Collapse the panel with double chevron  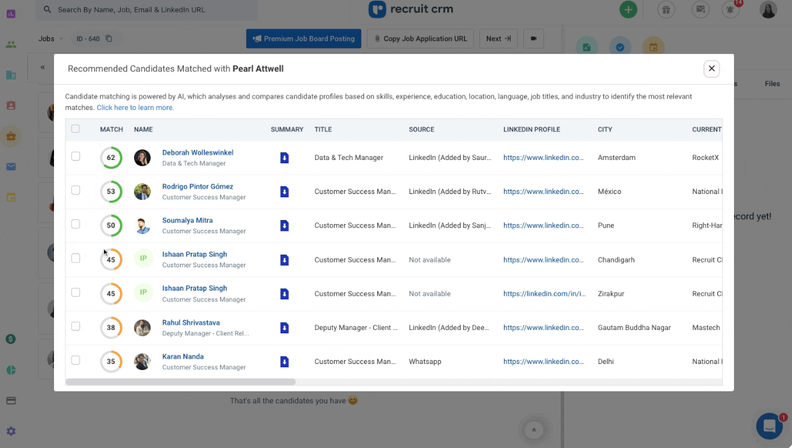click(x=42, y=67)
